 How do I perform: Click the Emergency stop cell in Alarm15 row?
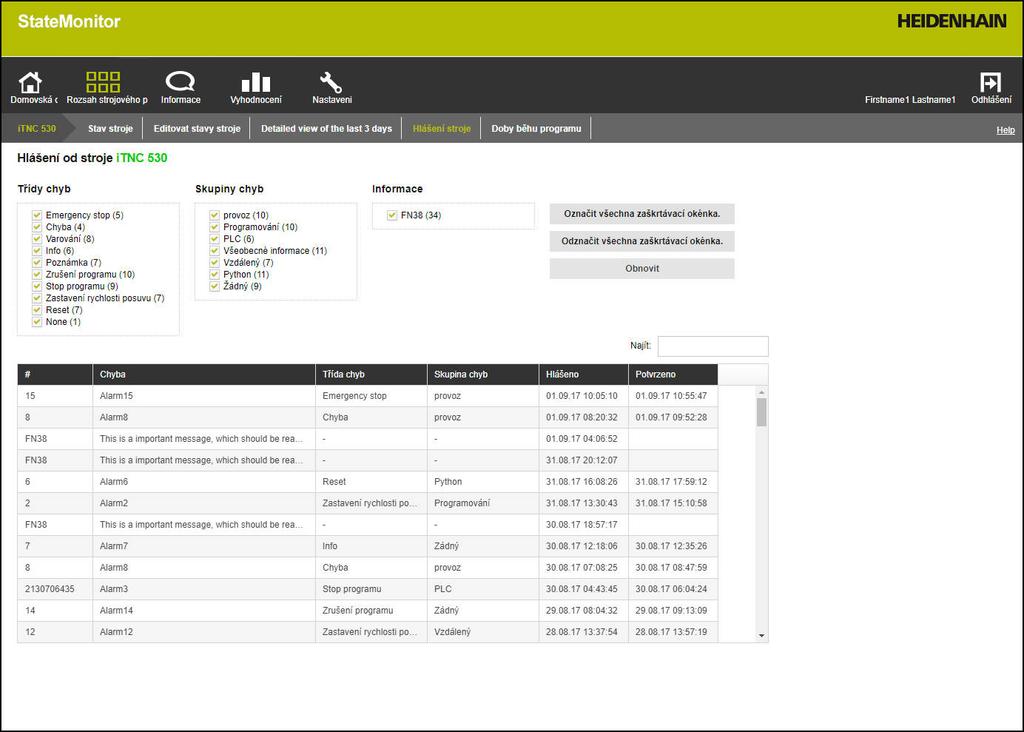click(x=371, y=396)
